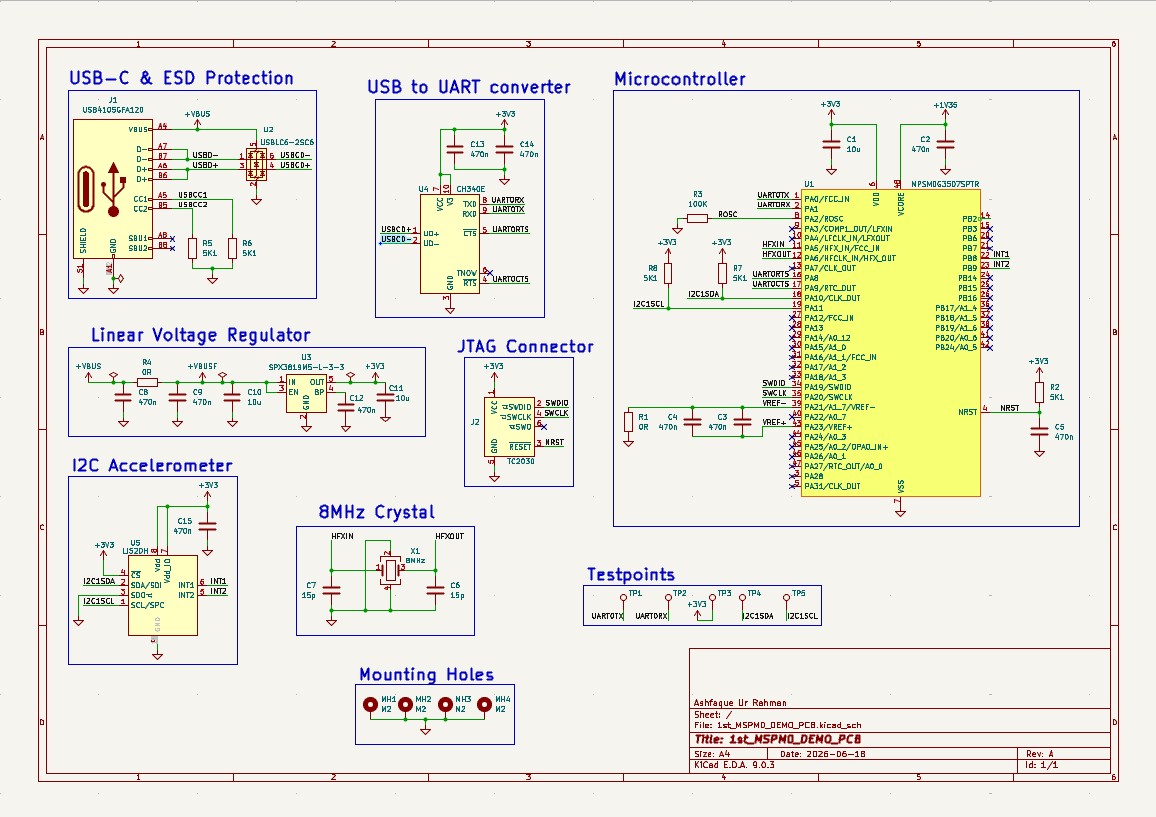Select capacitor C13 symbol
Viewport: 1156px width, 817px height.
click(455, 150)
